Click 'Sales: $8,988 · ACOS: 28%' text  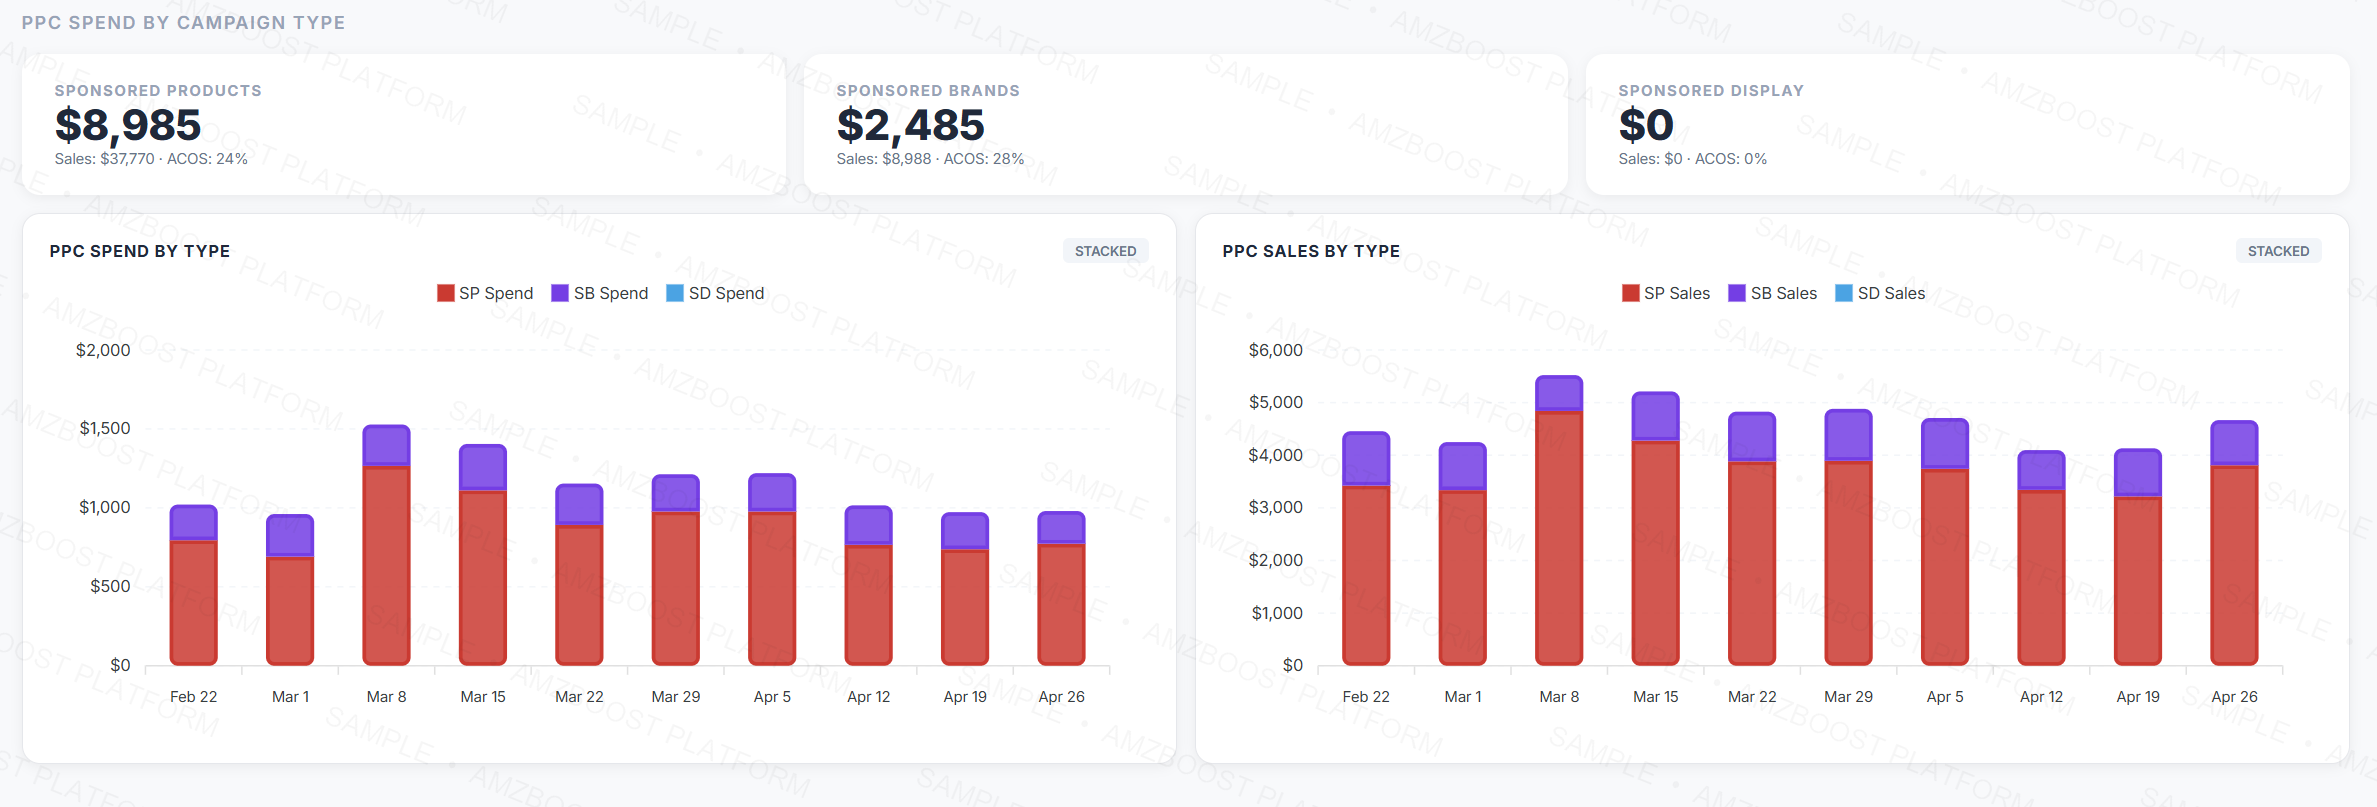[930, 159]
